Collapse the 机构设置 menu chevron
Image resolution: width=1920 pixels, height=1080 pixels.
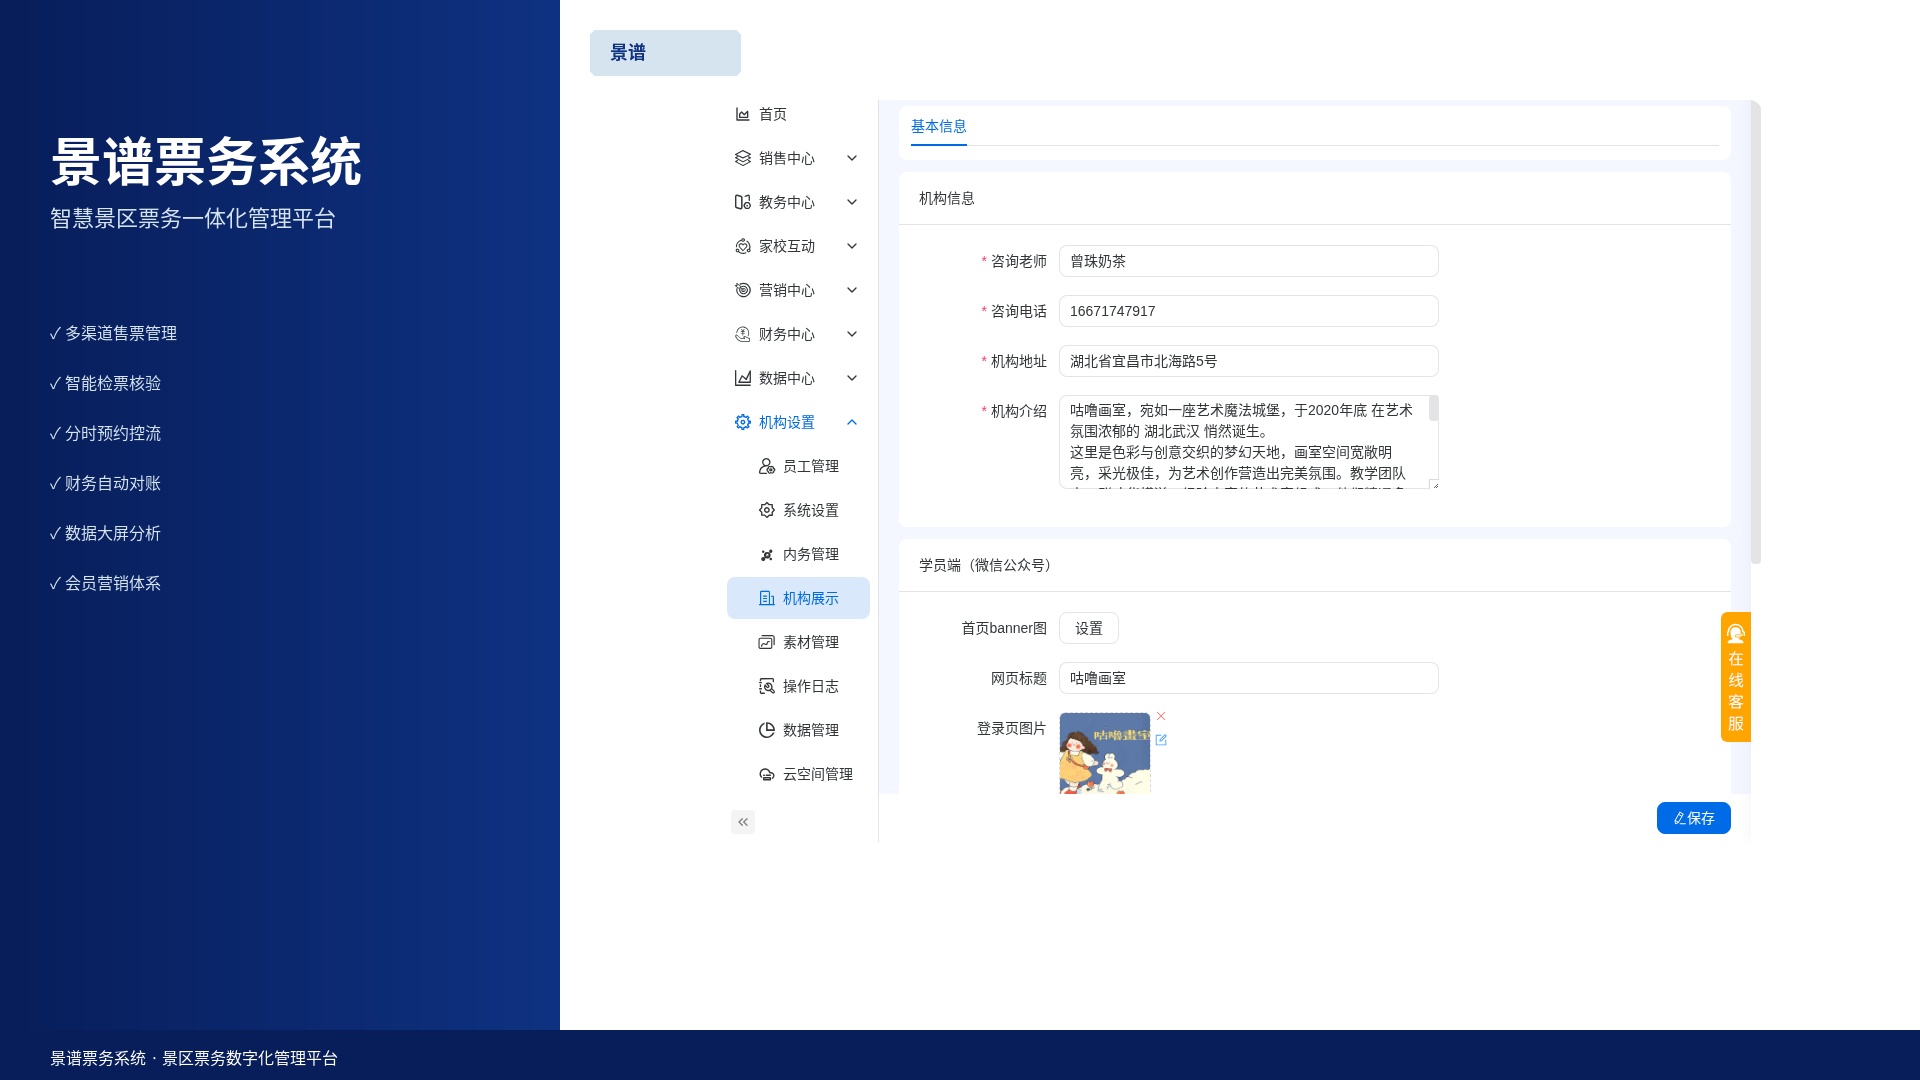click(852, 422)
